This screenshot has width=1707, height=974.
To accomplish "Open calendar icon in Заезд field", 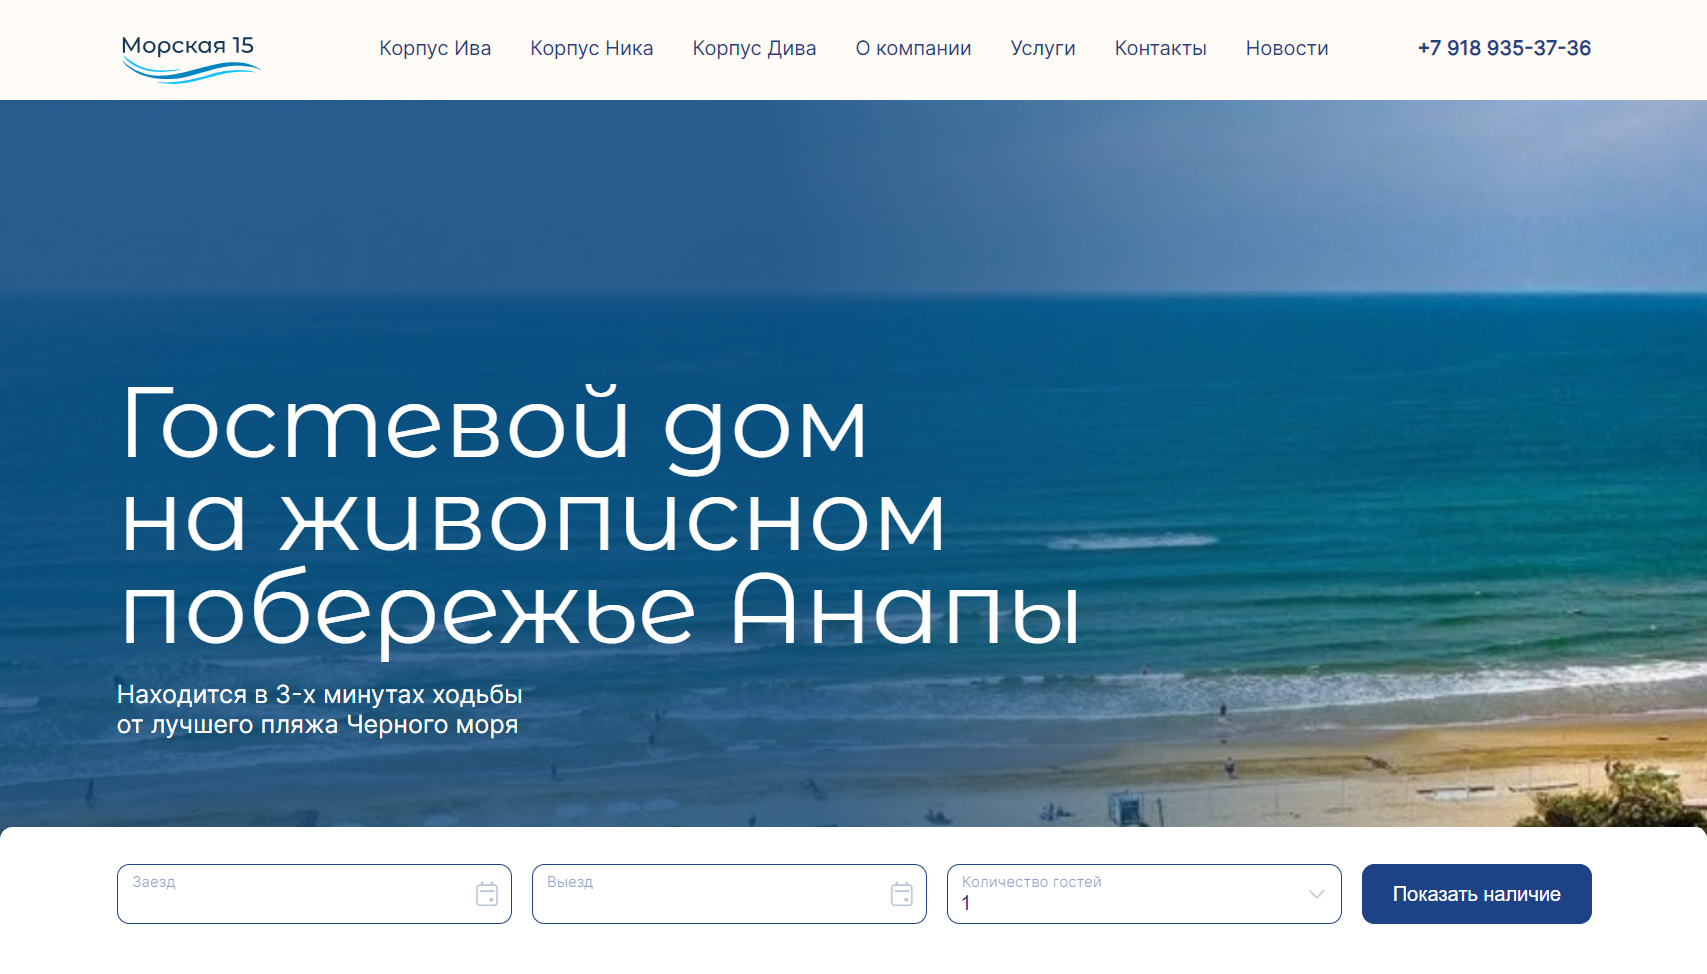I will [x=487, y=894].
